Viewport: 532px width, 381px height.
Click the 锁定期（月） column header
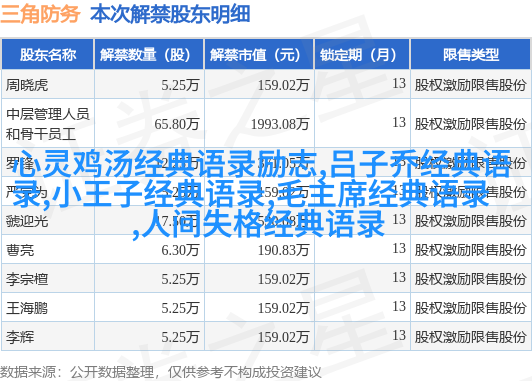coord(362,55)
